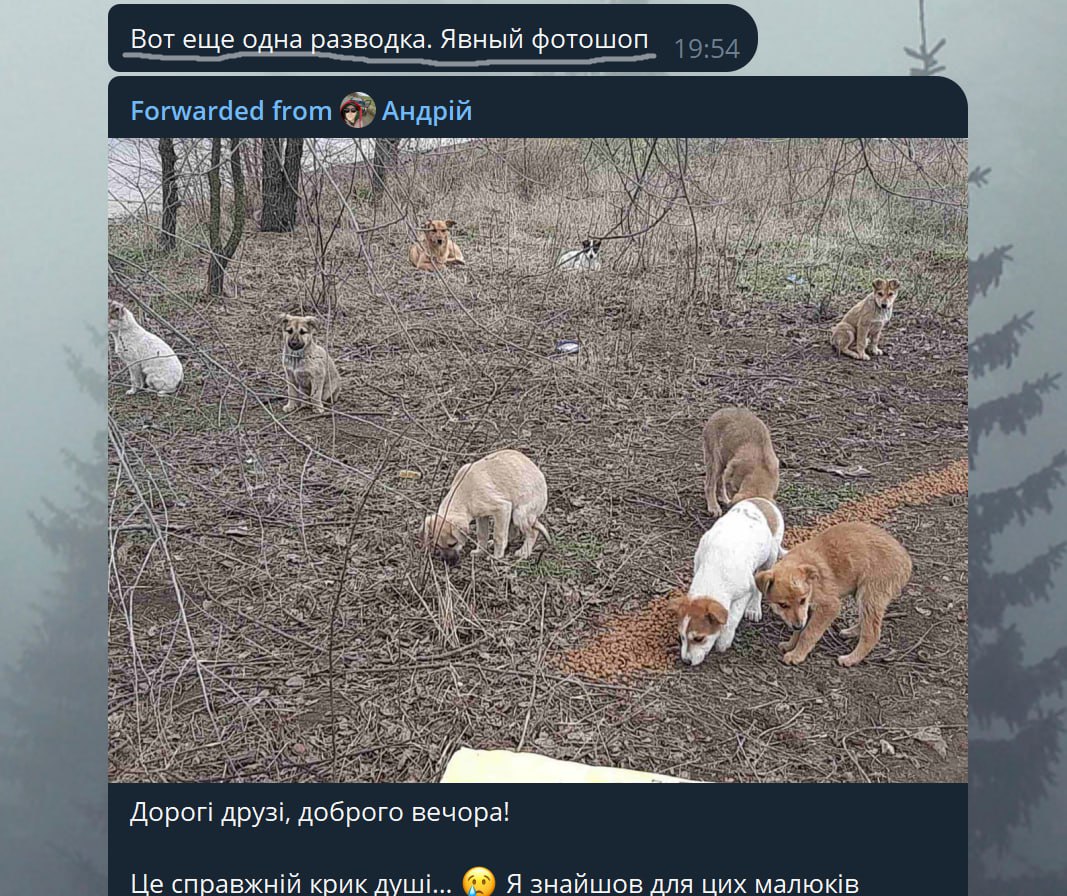Click the 19:54 message timestamp
This screenshot has width=1067, height=896.
coord(706,48)
